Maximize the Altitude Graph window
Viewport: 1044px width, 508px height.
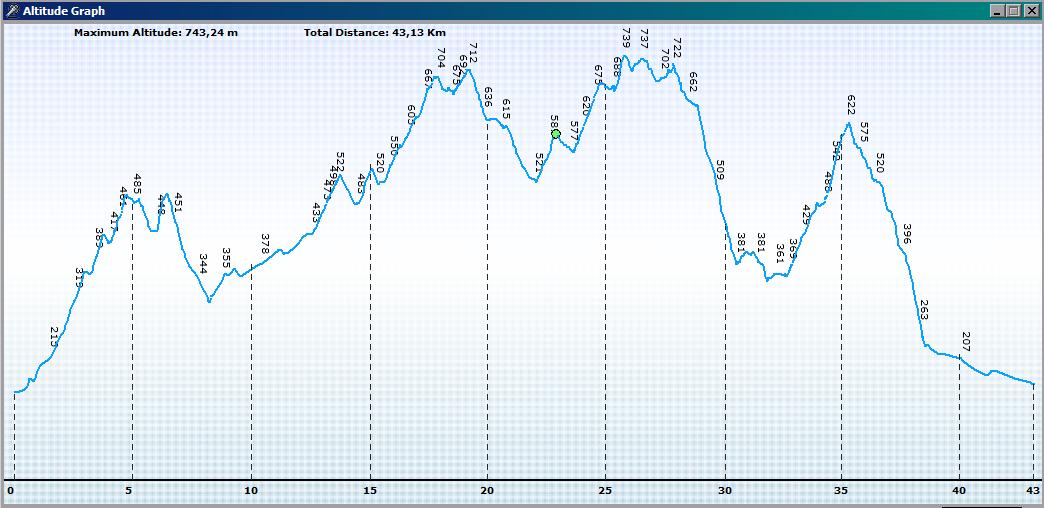(x=1013, y=11)
